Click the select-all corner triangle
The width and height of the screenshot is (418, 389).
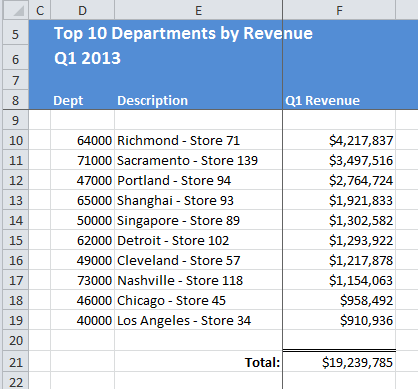pyautogui.click(x=16, y=10)
